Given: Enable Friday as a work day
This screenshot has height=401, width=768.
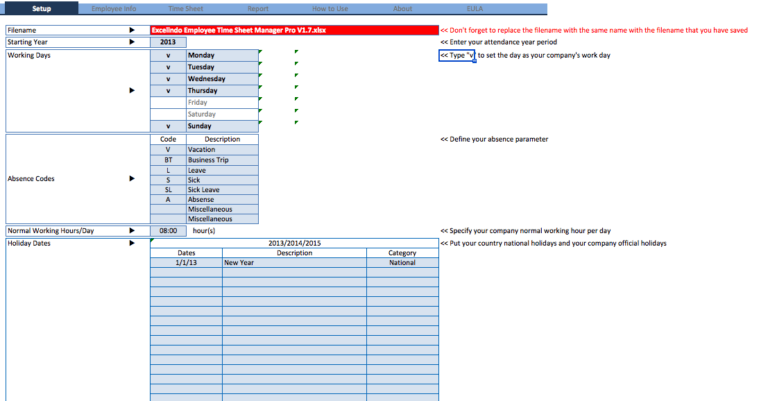Looking at the screenshot, I should (168, 102).
